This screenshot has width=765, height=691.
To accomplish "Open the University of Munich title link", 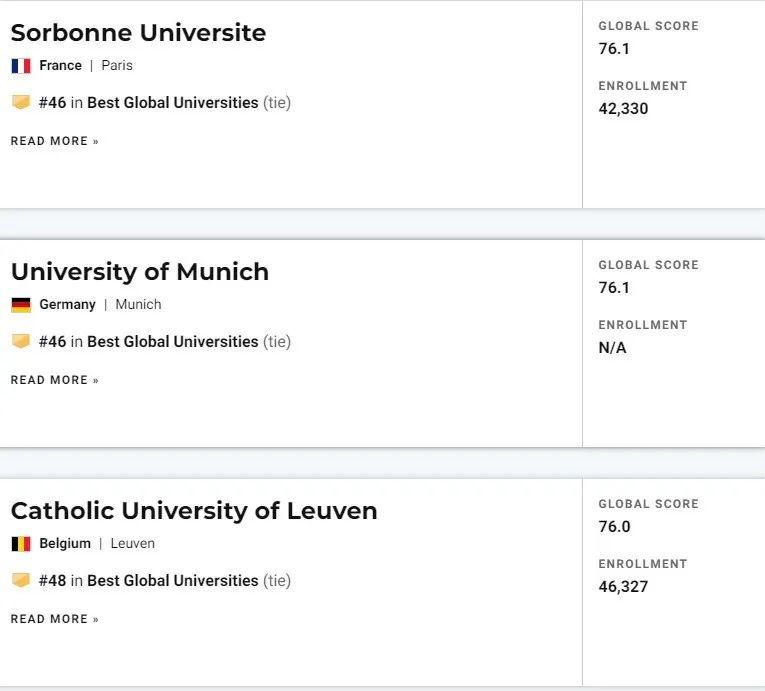I will [x=140, y=272].
